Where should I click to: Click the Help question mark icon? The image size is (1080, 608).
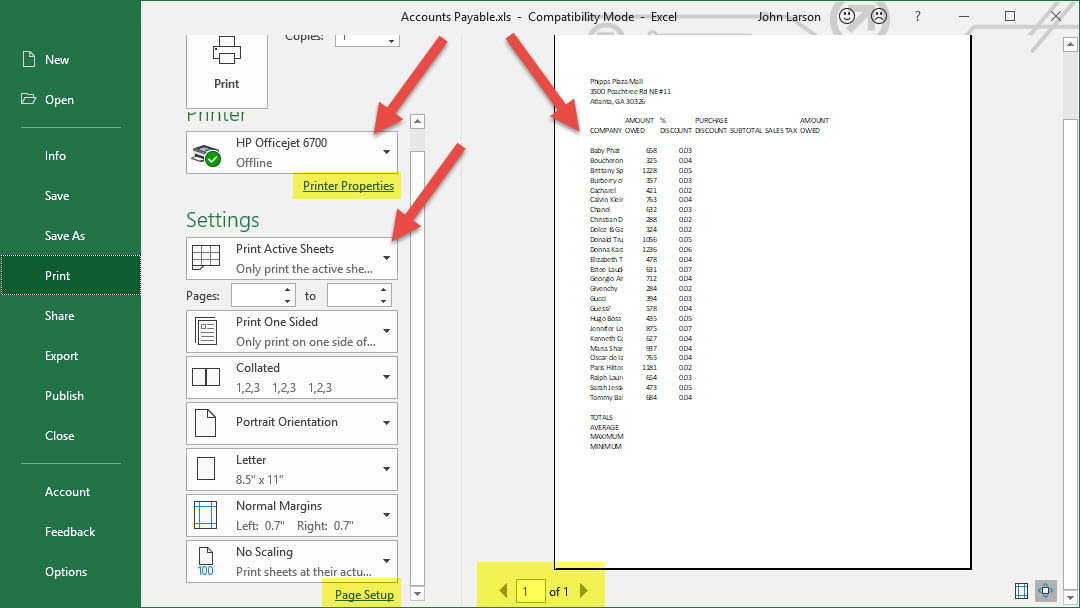pos(917,17)
